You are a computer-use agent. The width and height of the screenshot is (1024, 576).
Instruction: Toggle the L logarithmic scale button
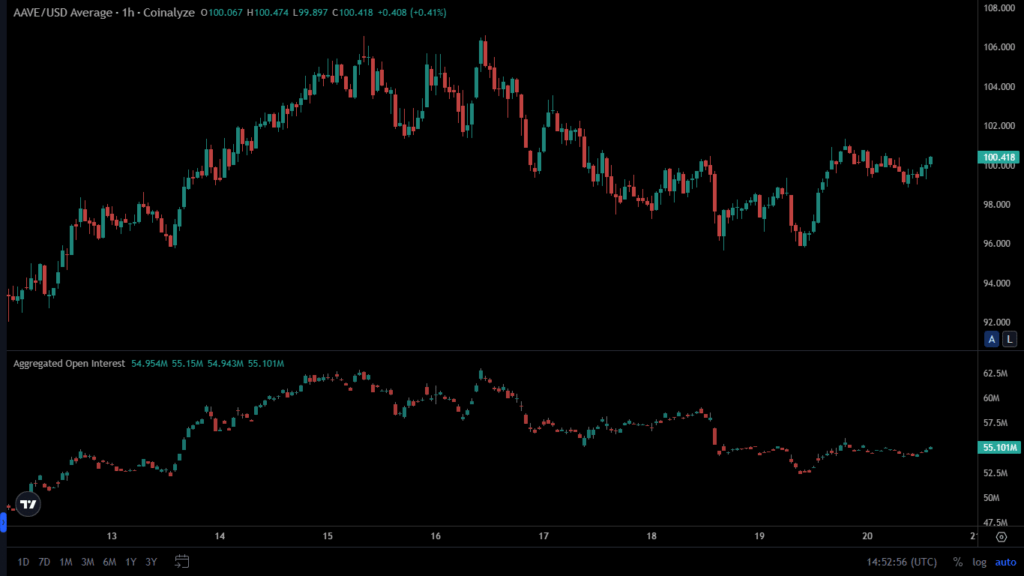pyautogui.click(x=1009, y=339)
